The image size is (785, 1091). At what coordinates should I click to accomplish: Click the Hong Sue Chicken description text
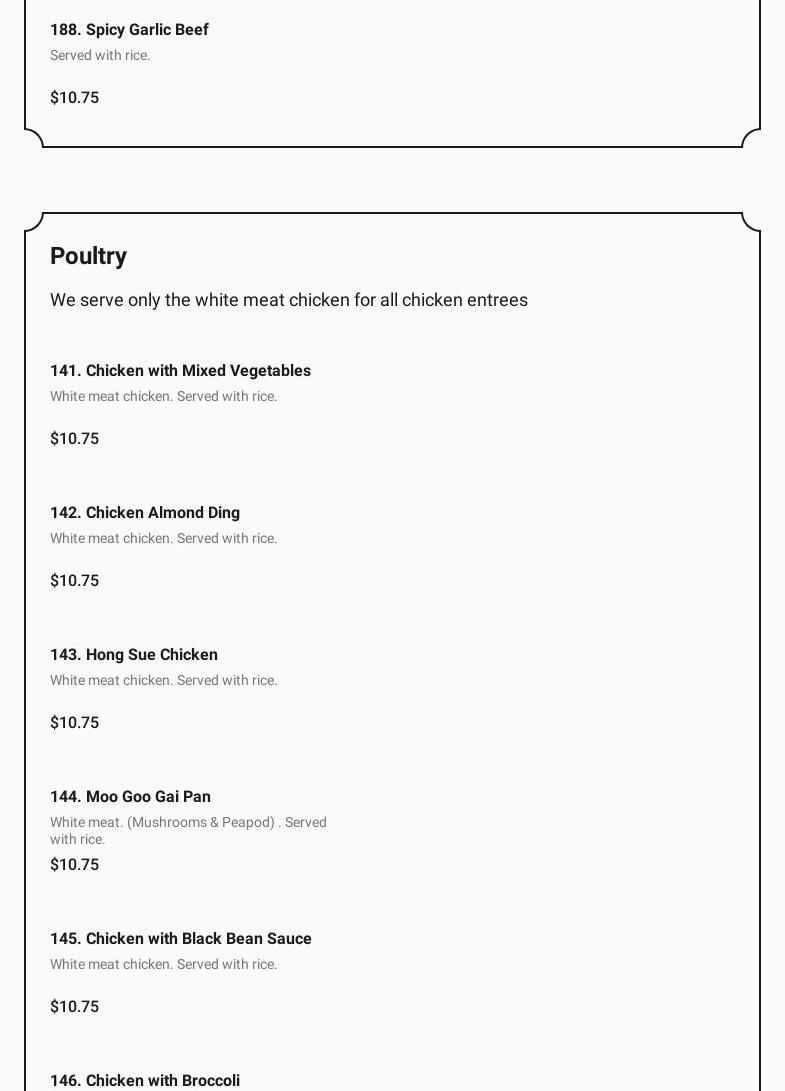163,681
